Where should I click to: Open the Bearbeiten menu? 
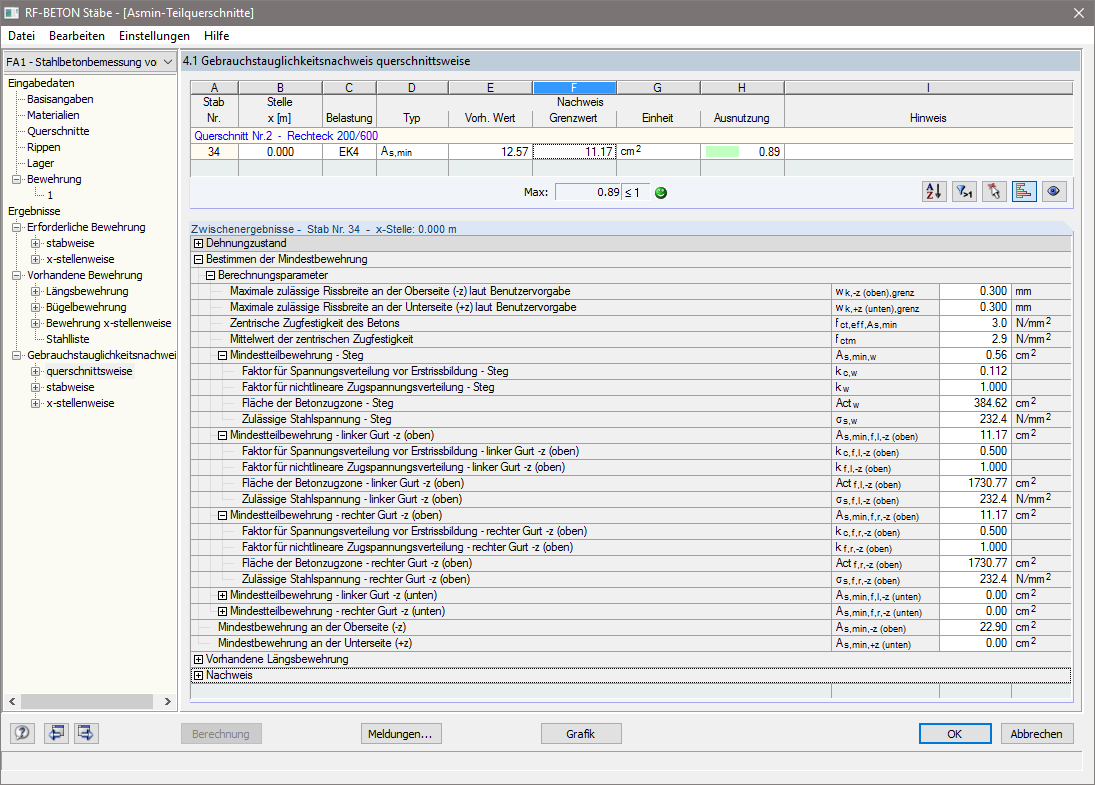point(77,36)
